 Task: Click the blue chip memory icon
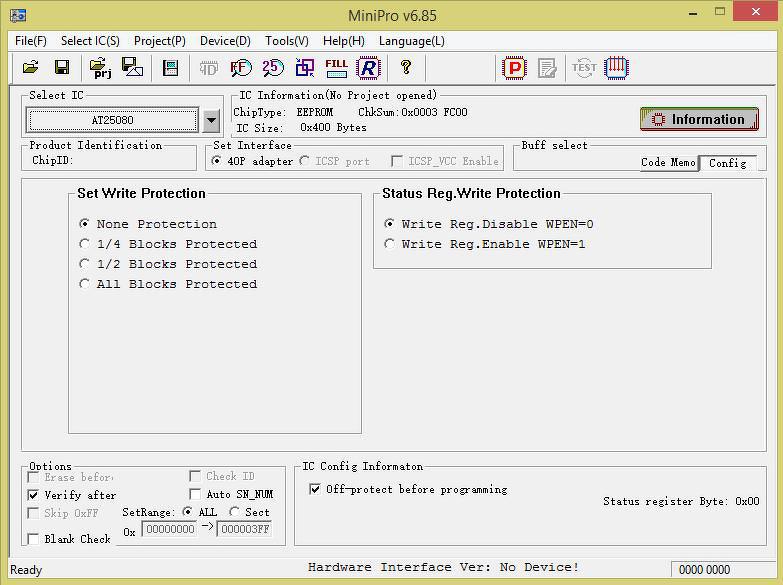[x=616, y=67]
